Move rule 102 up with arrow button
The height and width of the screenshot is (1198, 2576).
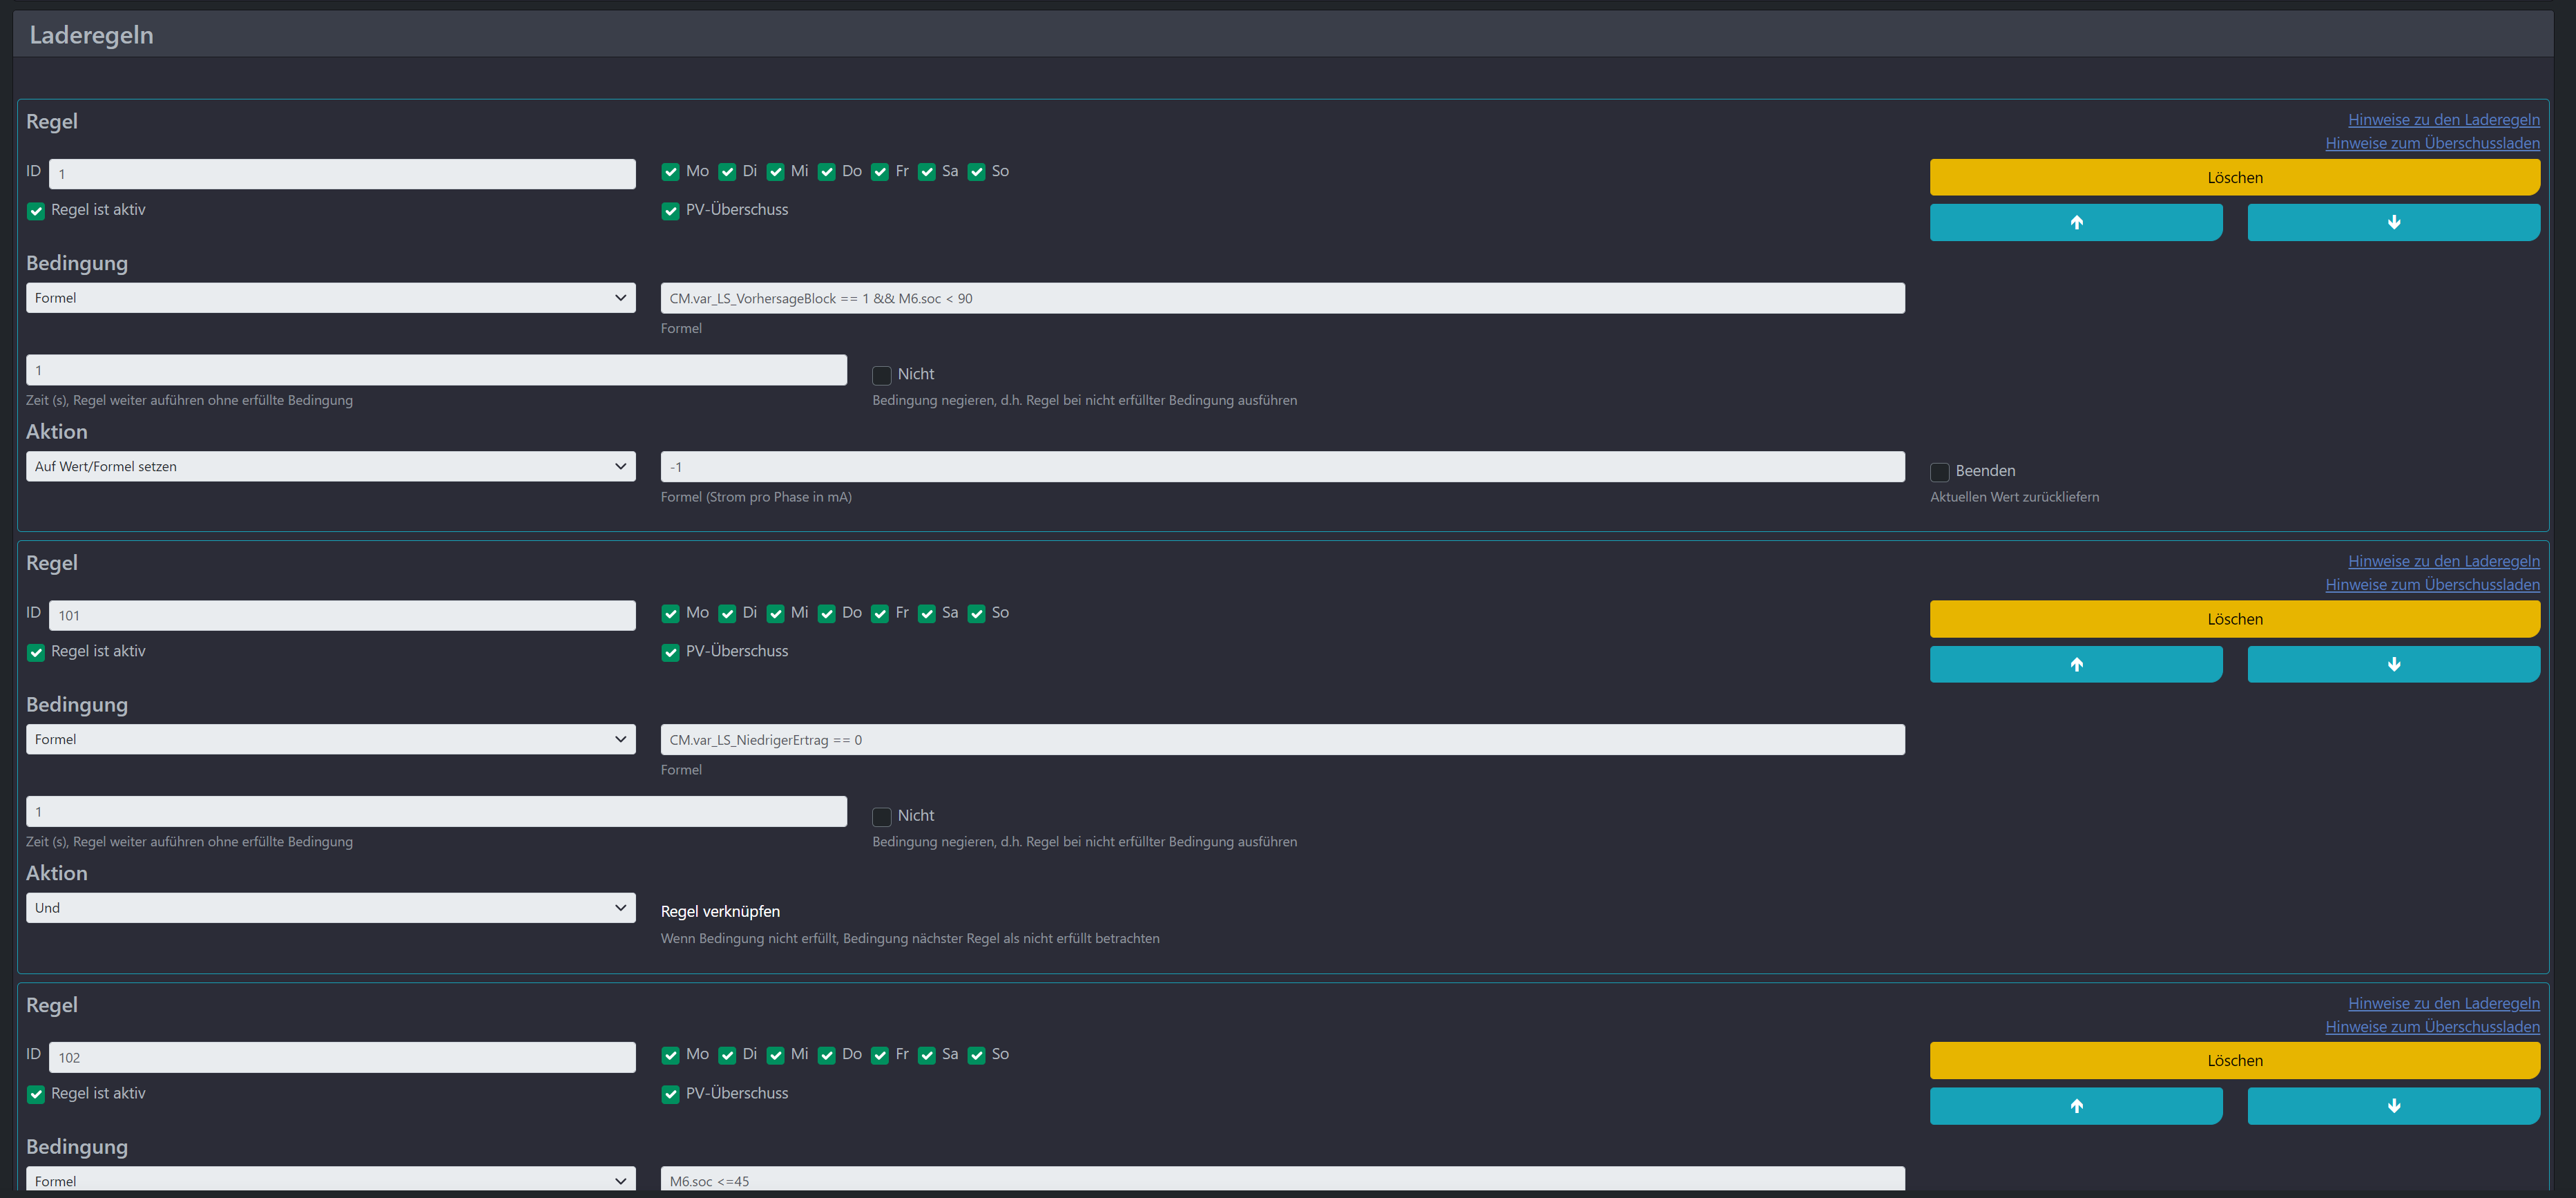2075,1105
